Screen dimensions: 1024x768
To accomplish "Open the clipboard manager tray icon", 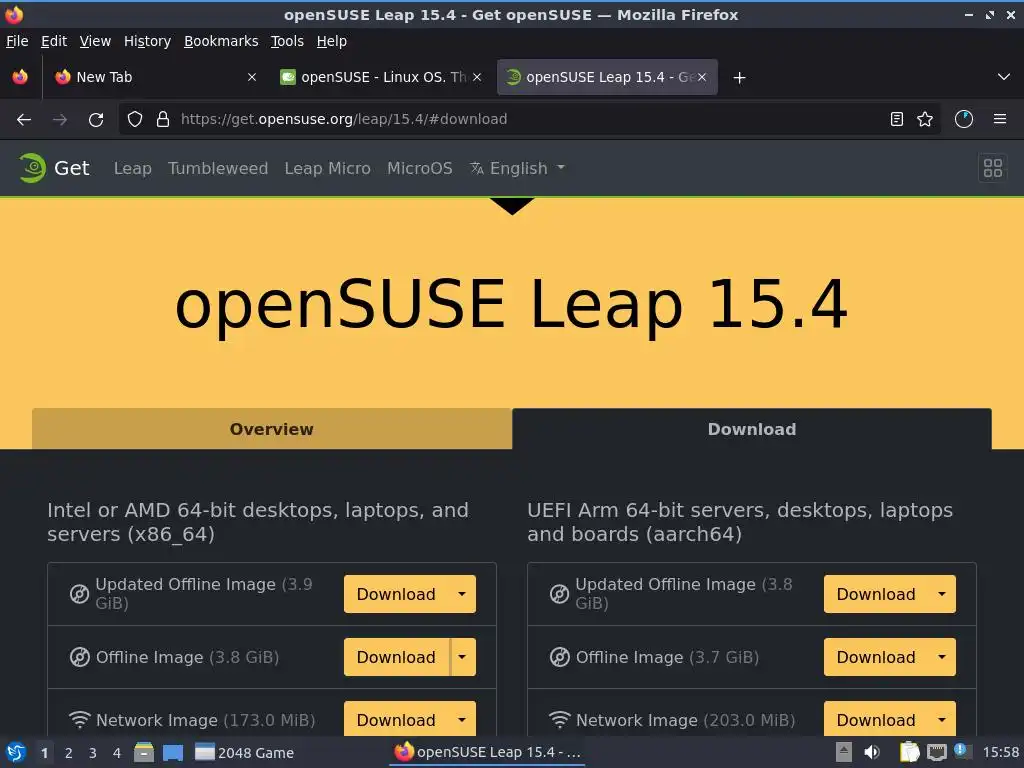I will pyautogui.click(x=910, y=752).
